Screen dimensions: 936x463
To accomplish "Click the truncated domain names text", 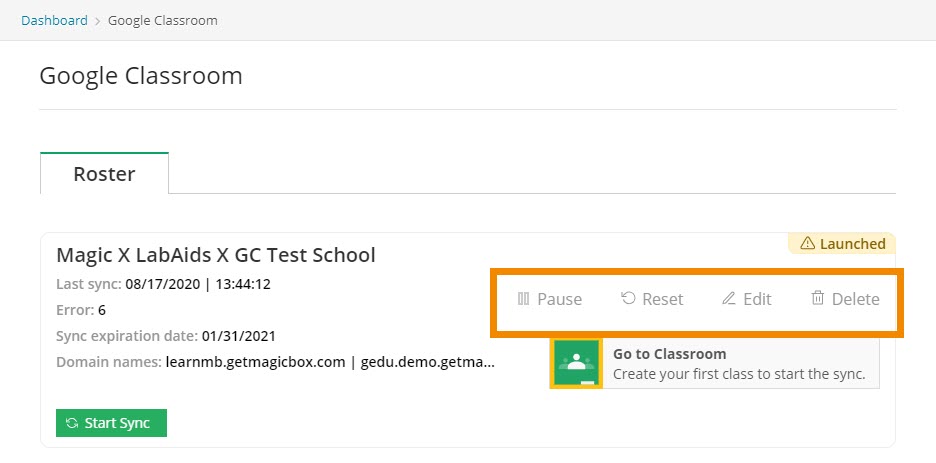I will click(330, 362).
